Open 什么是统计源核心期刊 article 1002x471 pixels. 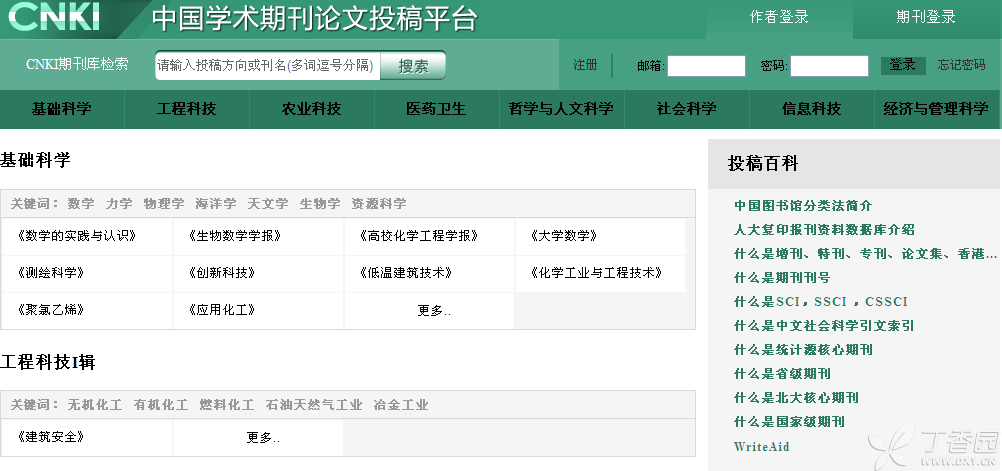click(803, 350)
